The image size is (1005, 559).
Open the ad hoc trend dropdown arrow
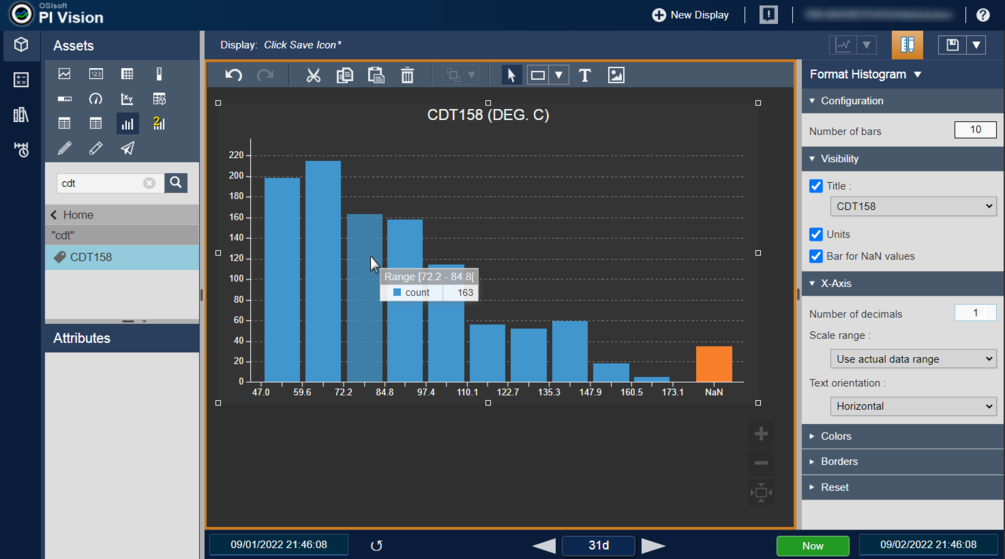tap(867, 45)
